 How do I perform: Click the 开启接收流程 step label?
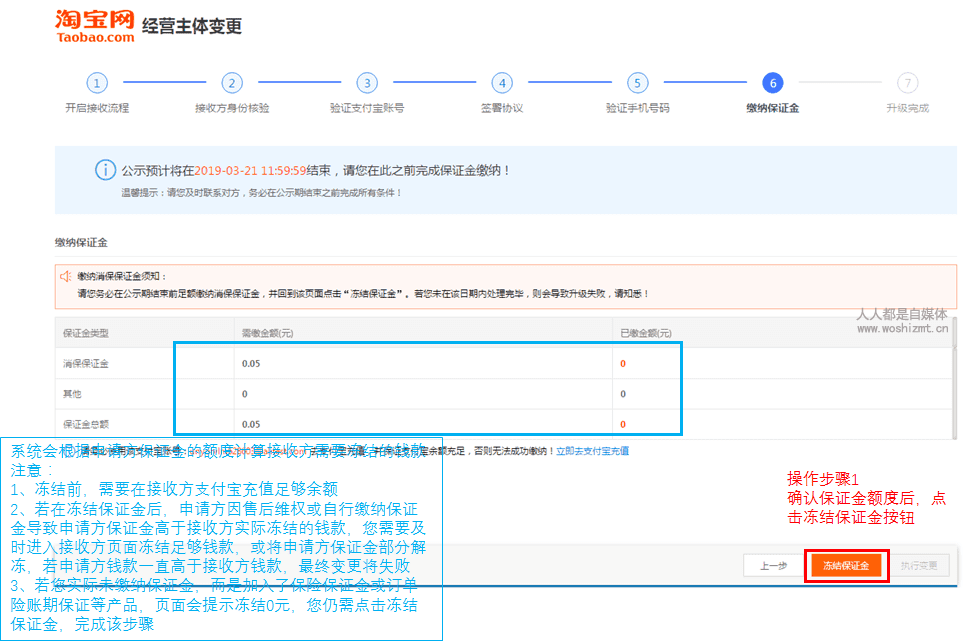click(x=97, y=108)
